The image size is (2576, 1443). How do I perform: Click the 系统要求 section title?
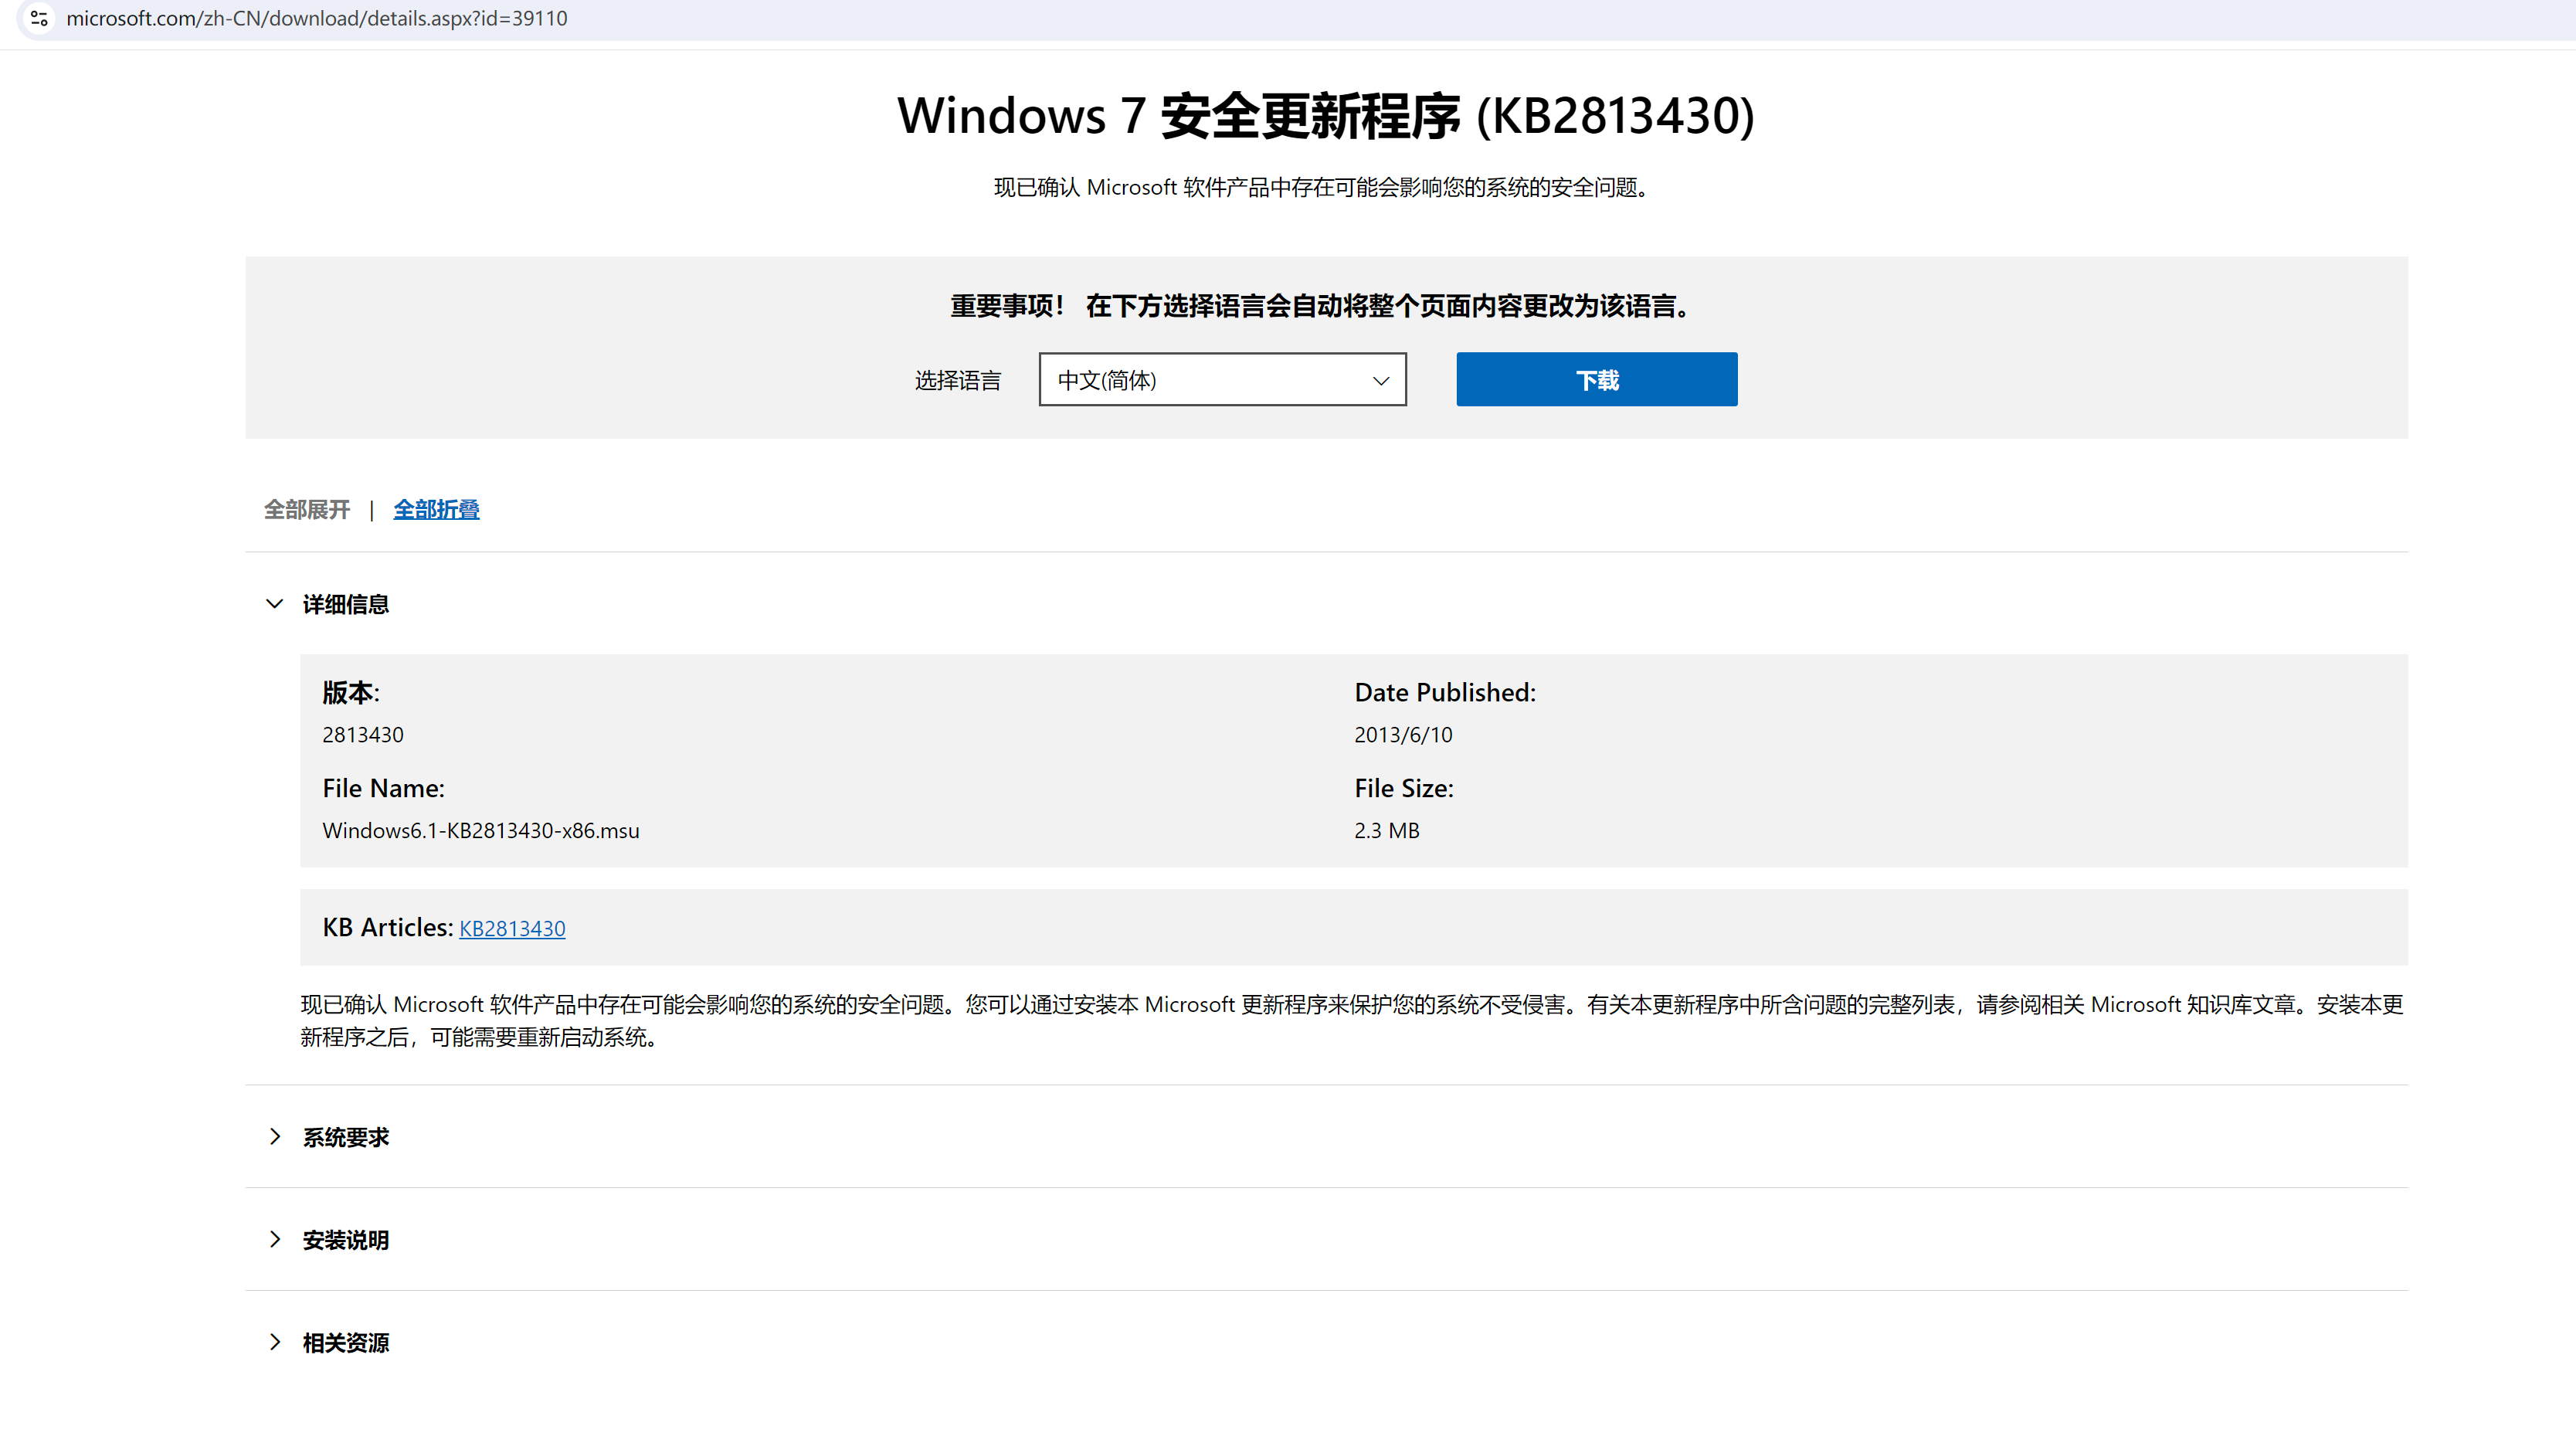pos(345,1137)
